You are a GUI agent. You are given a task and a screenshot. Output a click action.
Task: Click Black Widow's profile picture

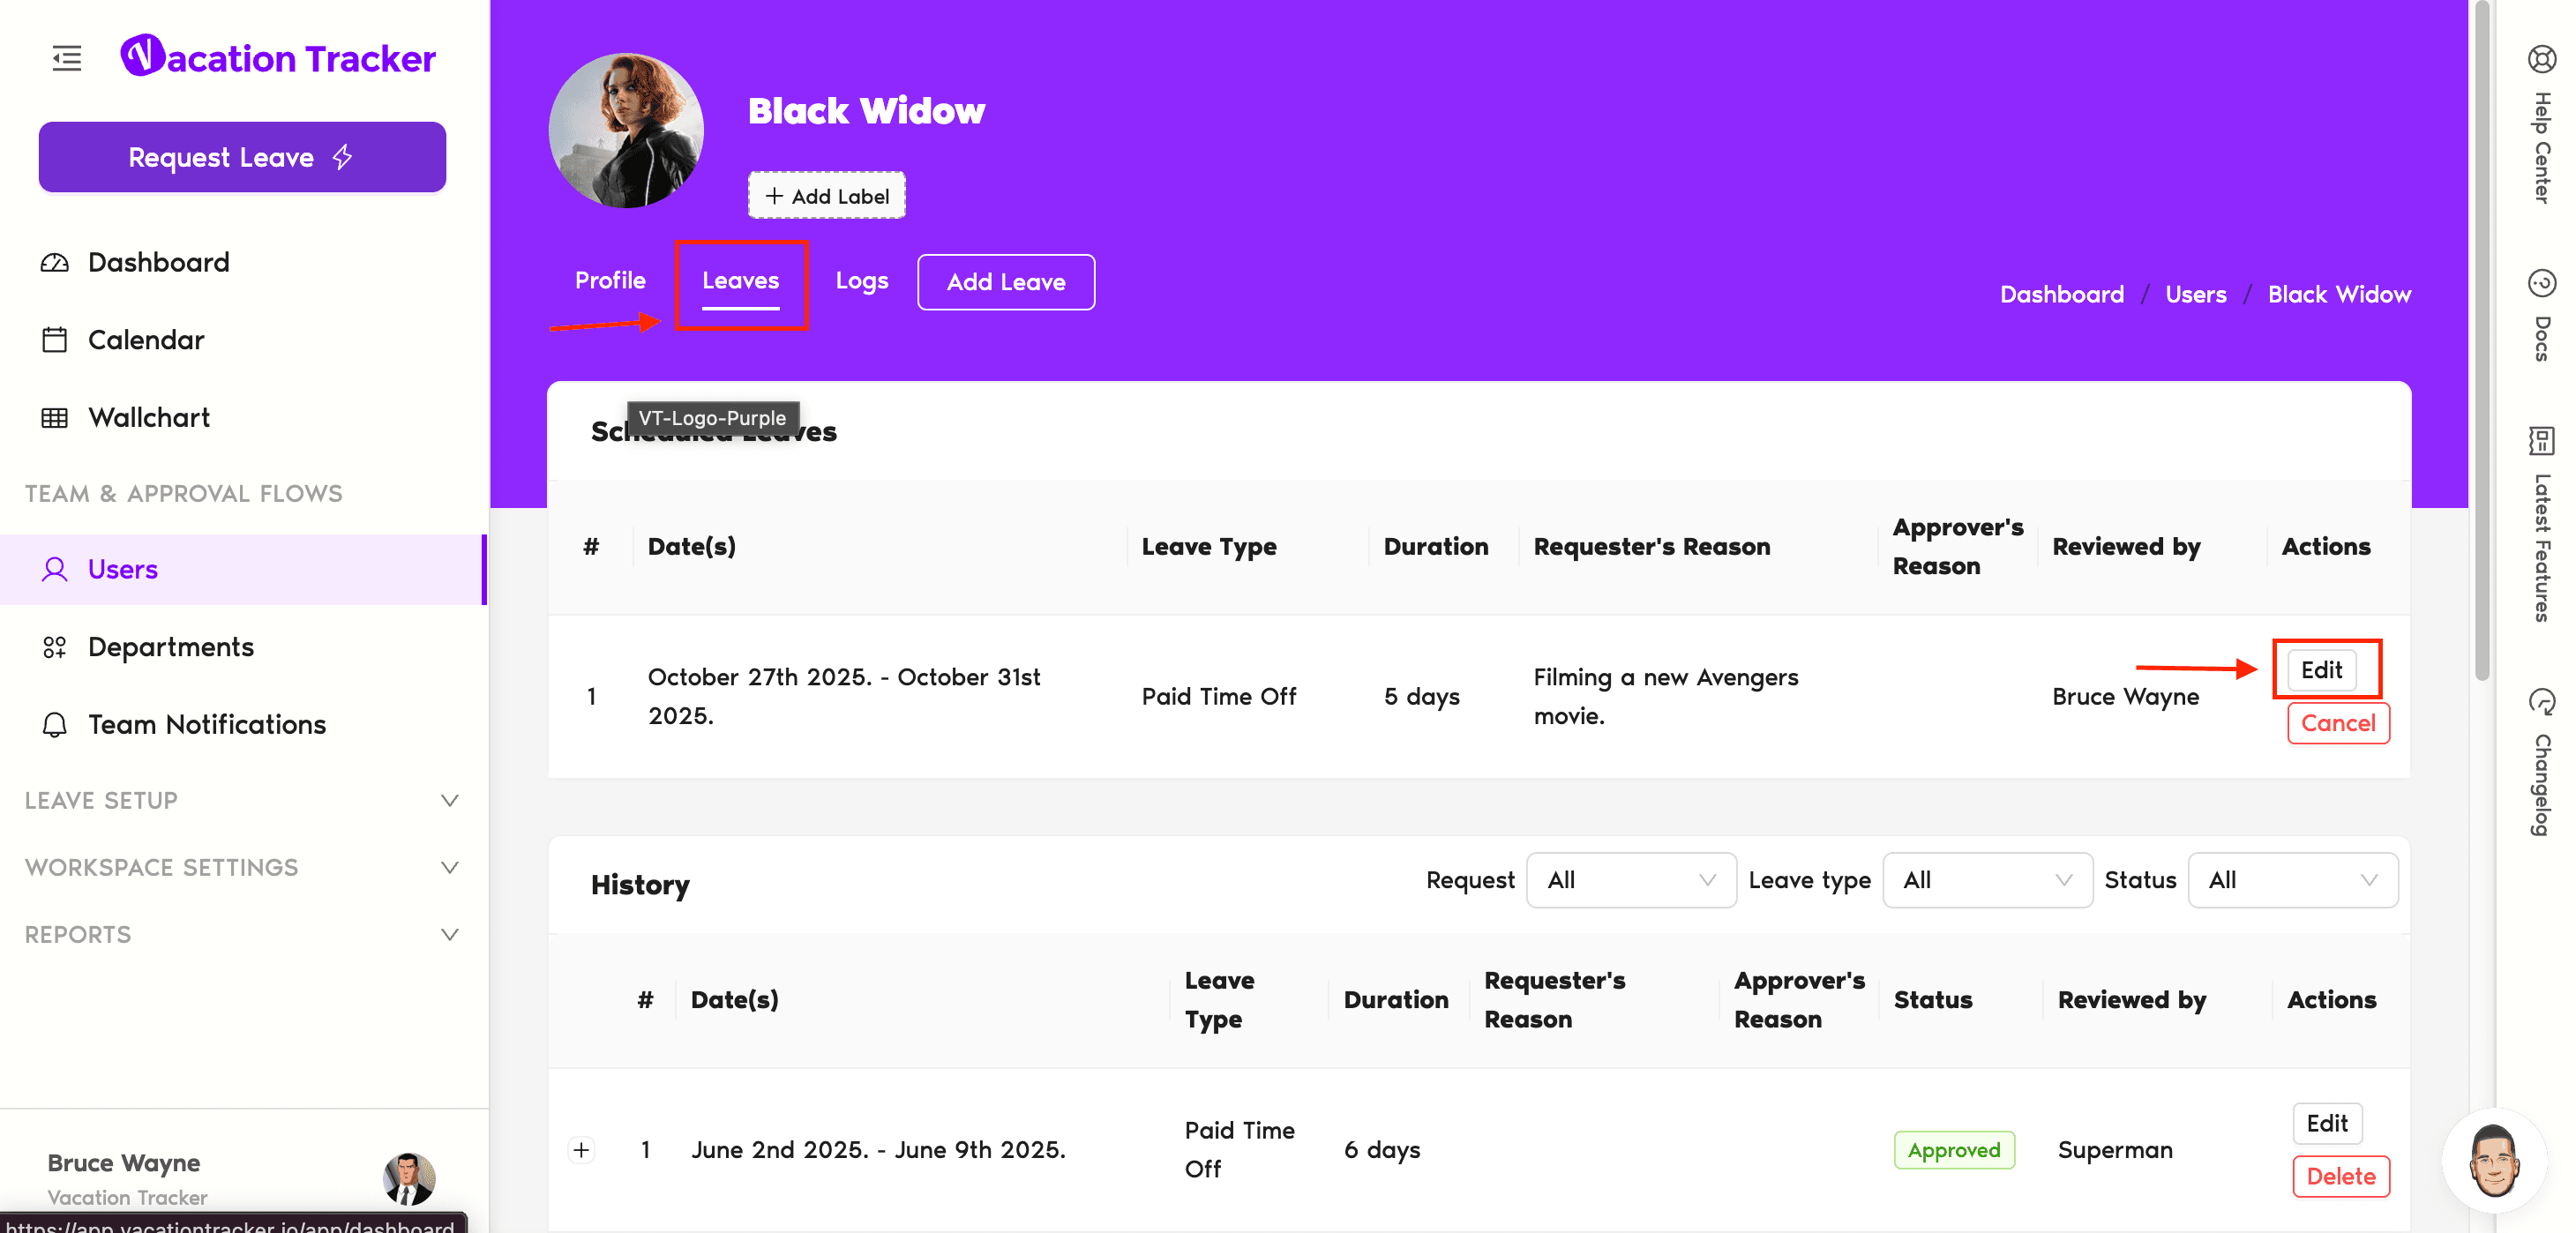pos(626,131)
